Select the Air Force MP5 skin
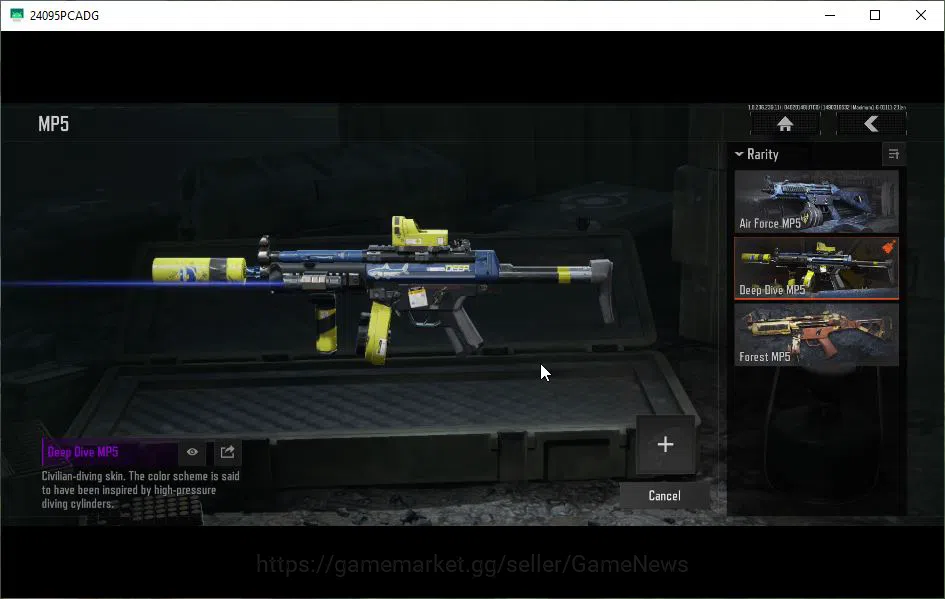Screen dimensions: 945x599 (816, 202)
